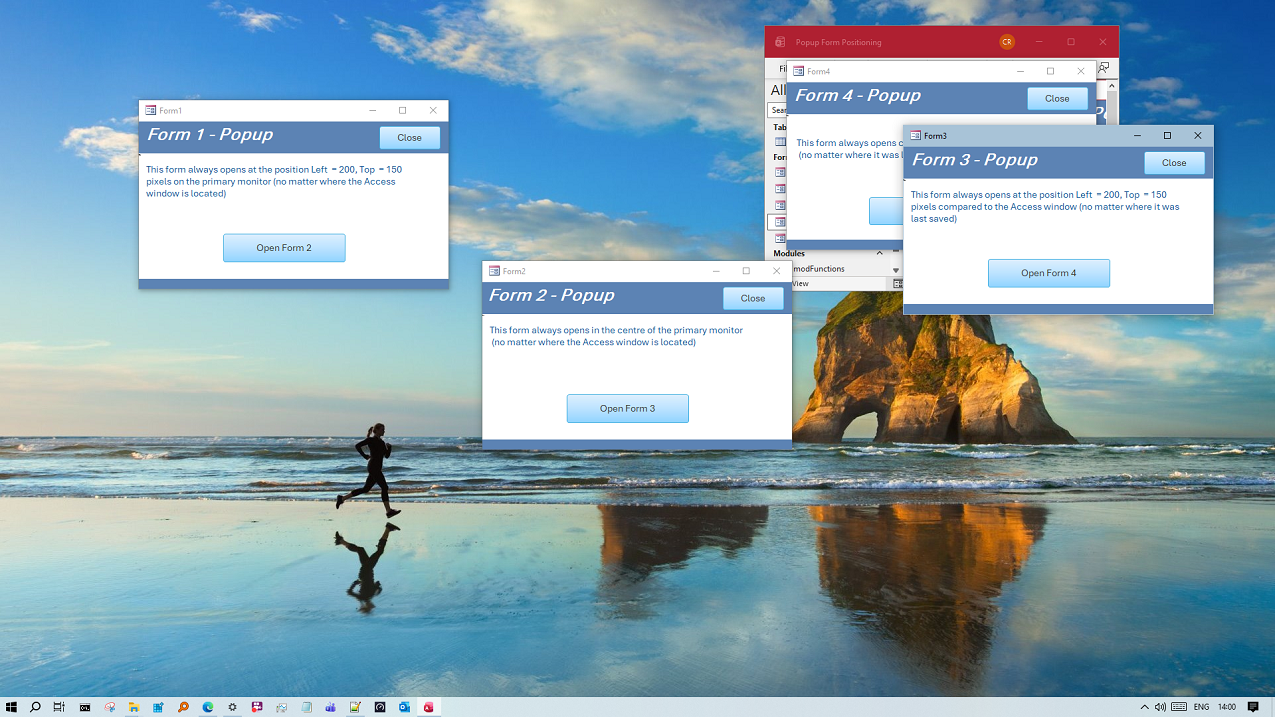The width and height of the screenshot is (1275, 717).
Task: Open the orange magnifier search app on taskbar
Action: coord(183,707)
